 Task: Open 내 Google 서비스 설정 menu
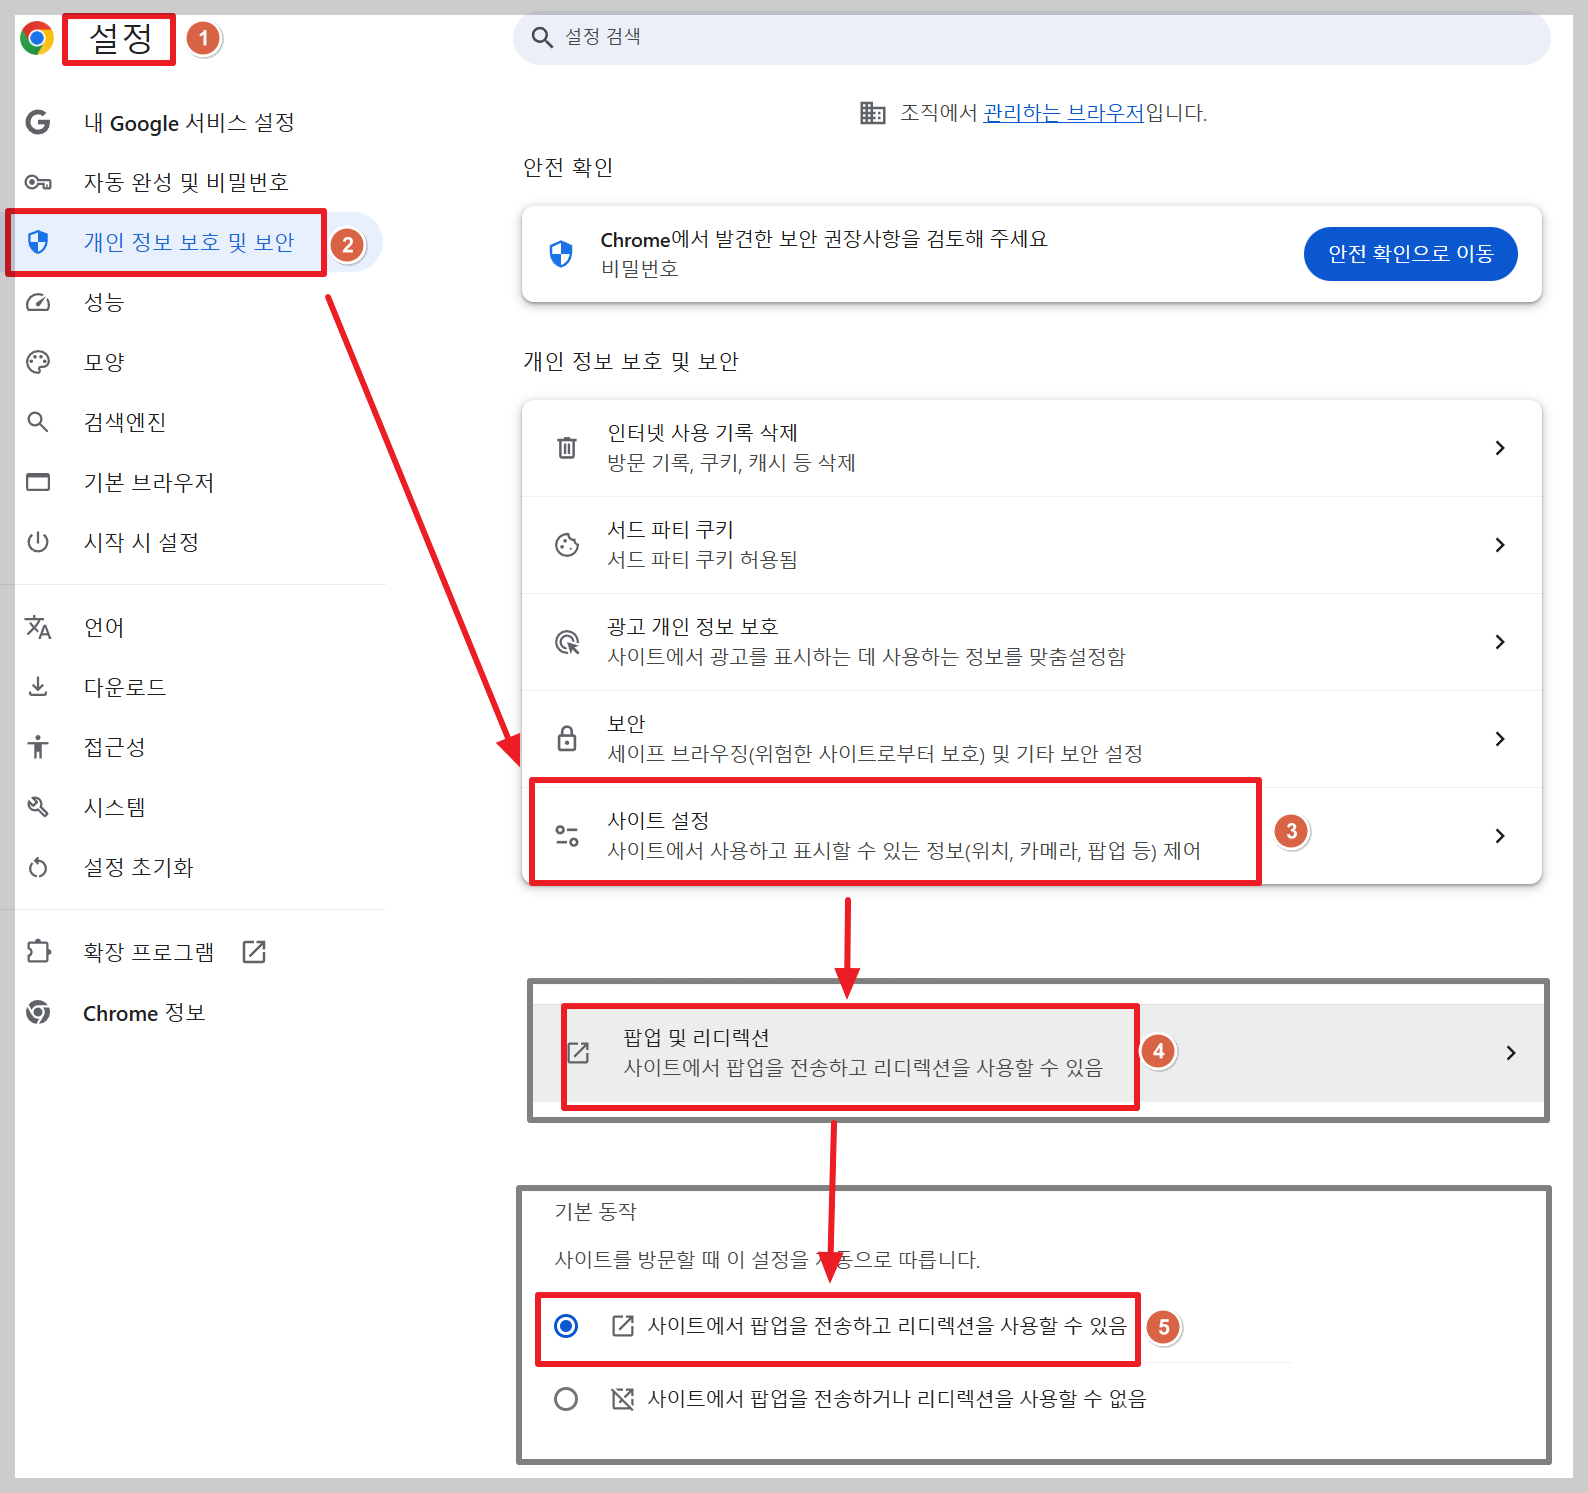point(189,122)
